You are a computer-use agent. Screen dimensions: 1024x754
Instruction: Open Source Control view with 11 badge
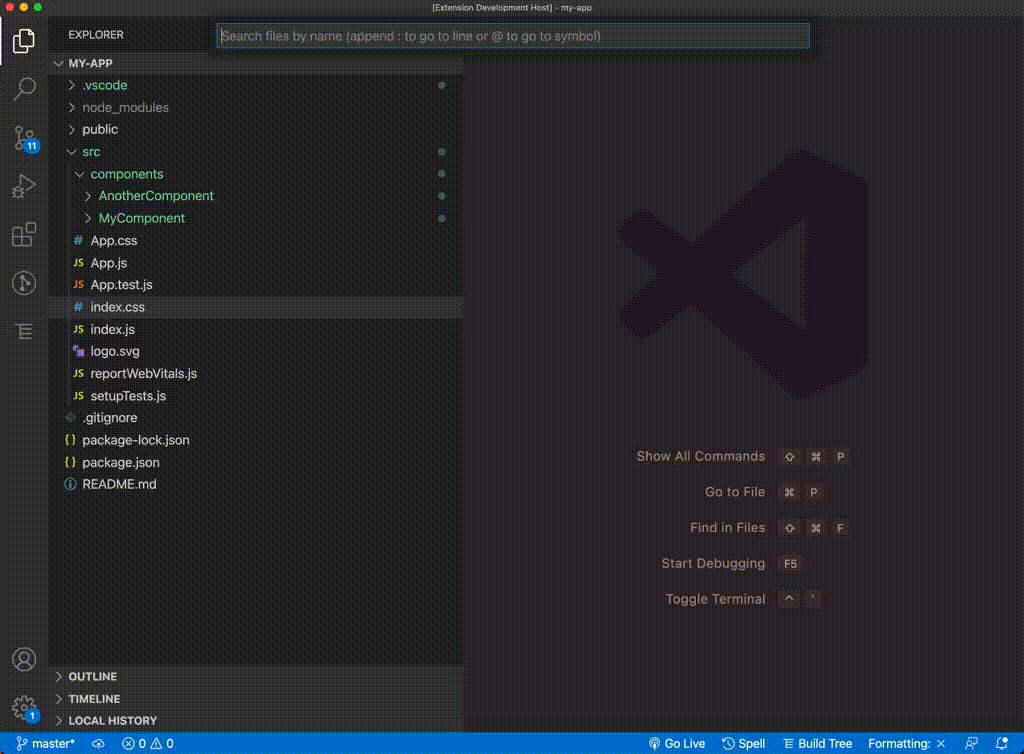pos(25,138)
